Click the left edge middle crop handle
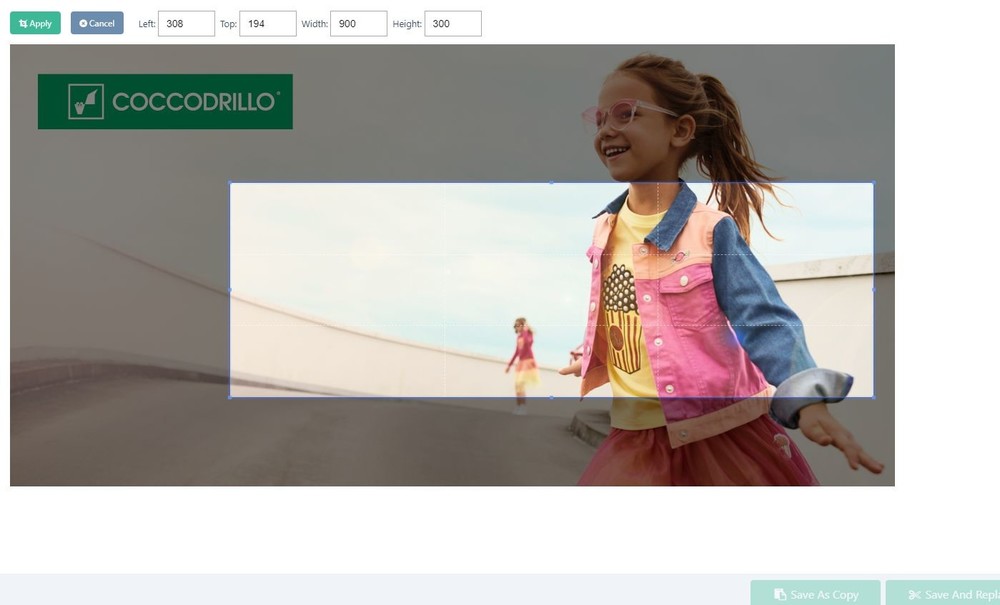The width and height of the screenshot is (1000, 605). (230, 290)
